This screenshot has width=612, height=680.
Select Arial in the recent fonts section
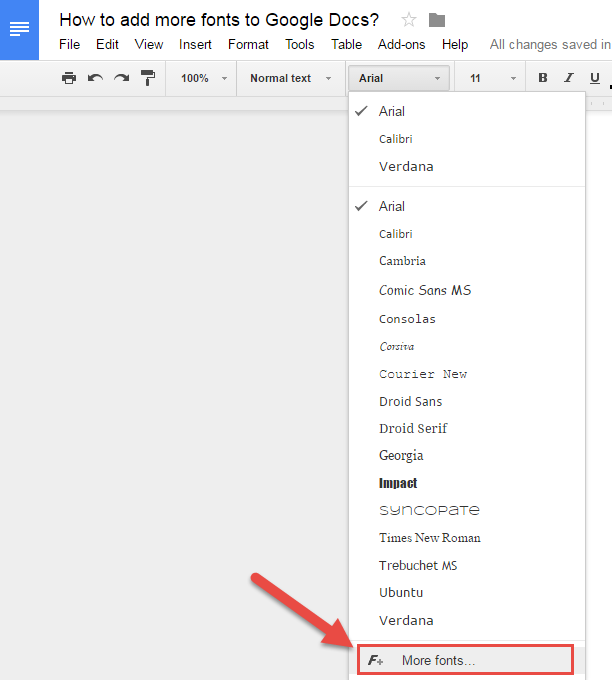(x=467, y=111)
